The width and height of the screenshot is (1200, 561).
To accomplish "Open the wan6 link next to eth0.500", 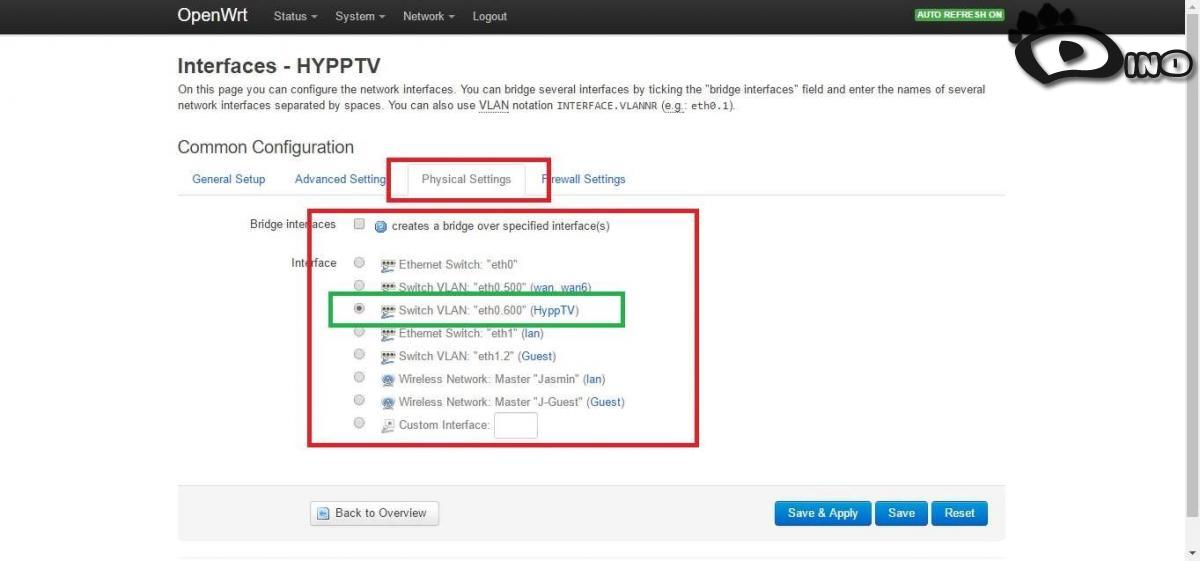I will pos(576,288).
